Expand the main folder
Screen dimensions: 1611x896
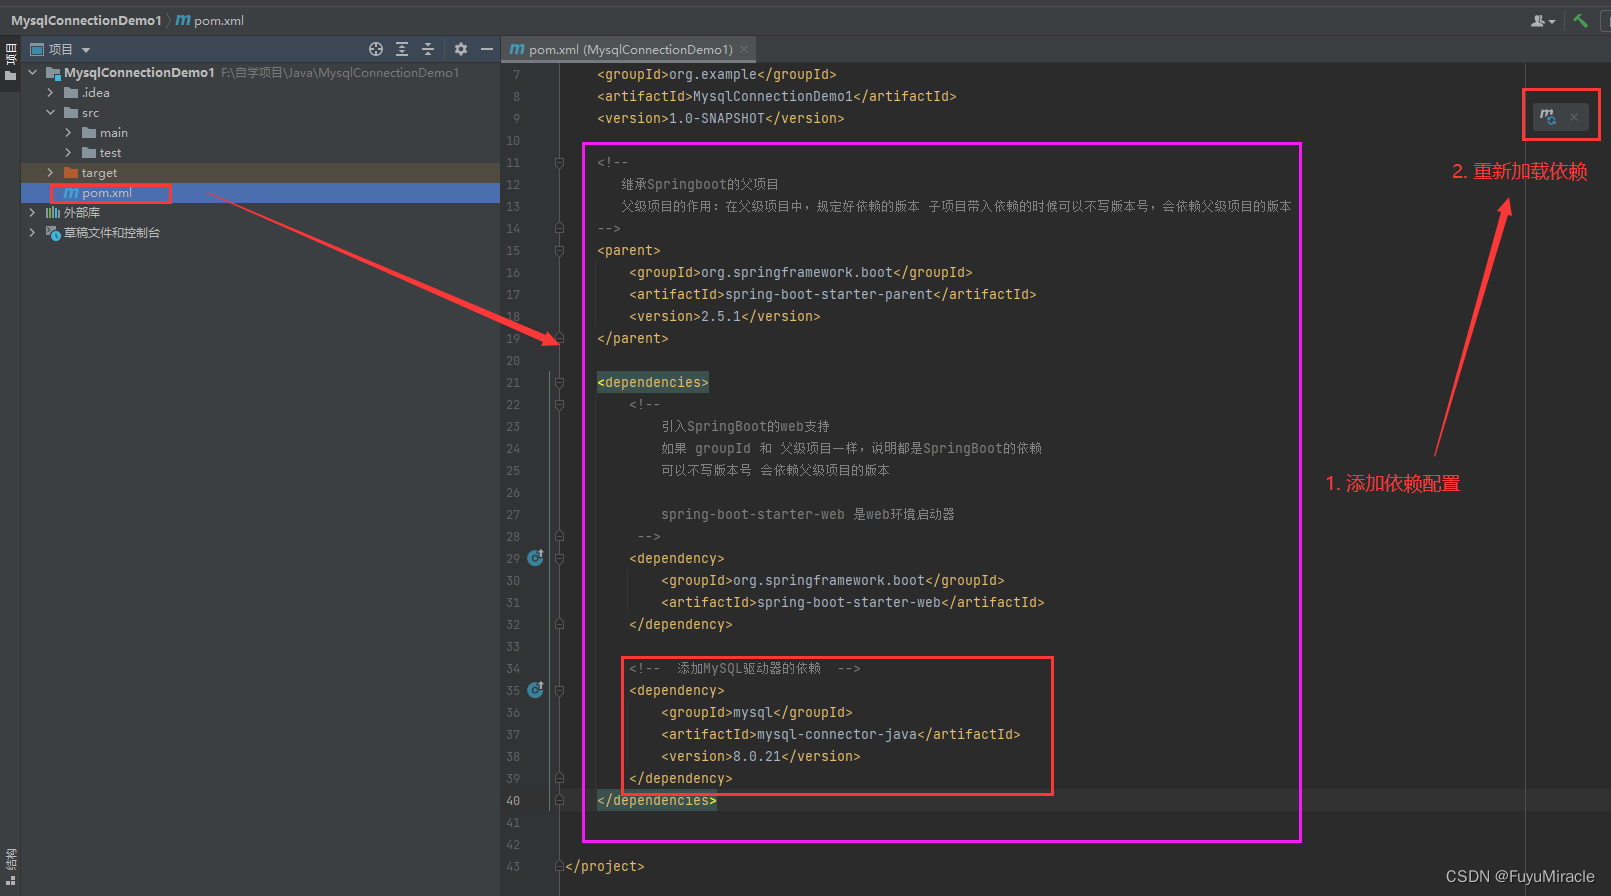coord(69,132)
